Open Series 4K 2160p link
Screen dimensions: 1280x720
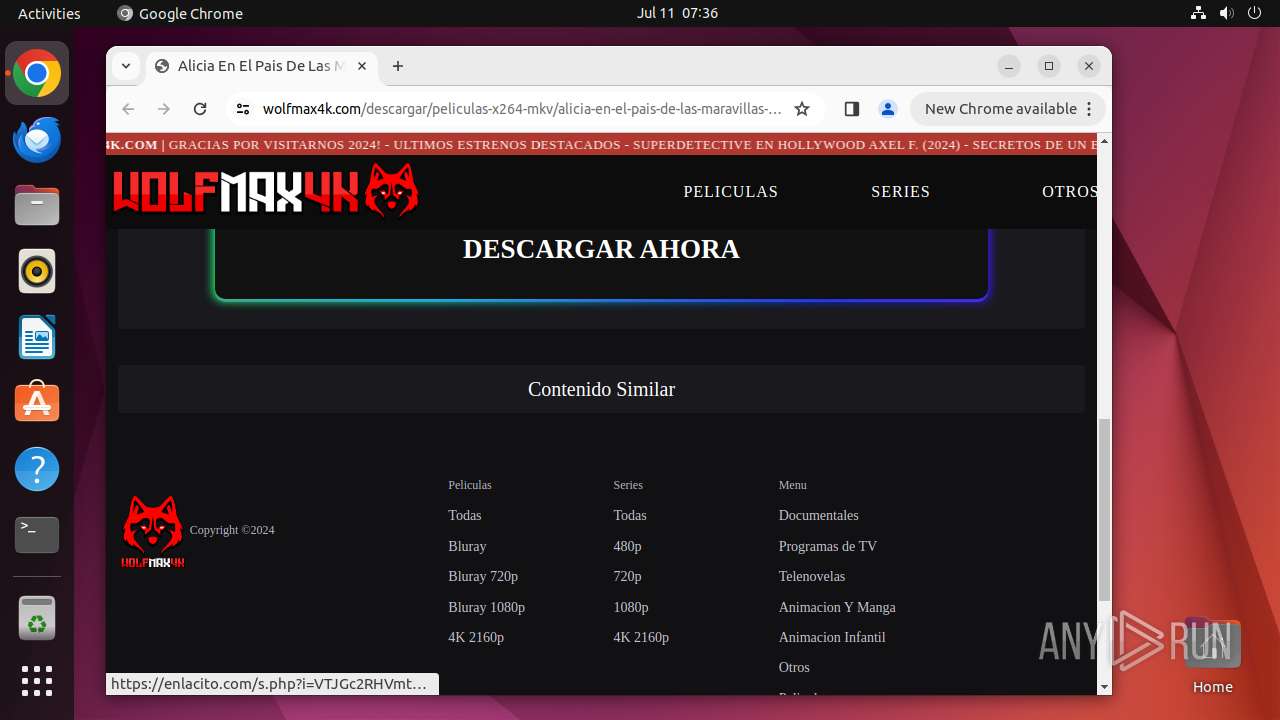click(641, 638)
